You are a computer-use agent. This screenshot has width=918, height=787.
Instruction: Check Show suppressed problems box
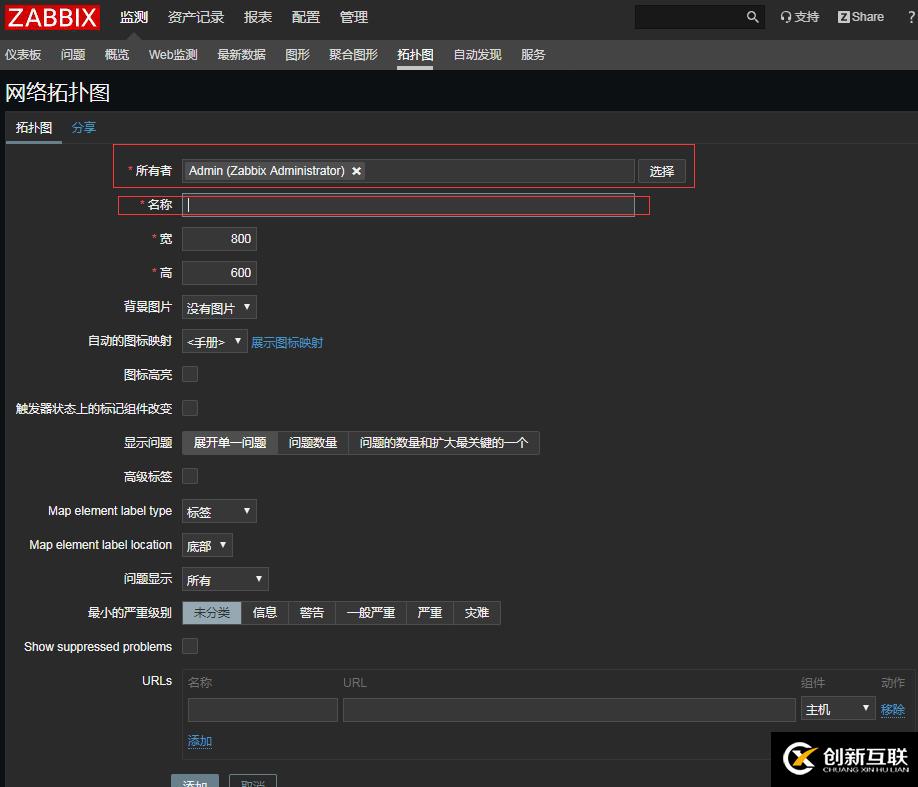pyautogui.click(x=190, y=646)
